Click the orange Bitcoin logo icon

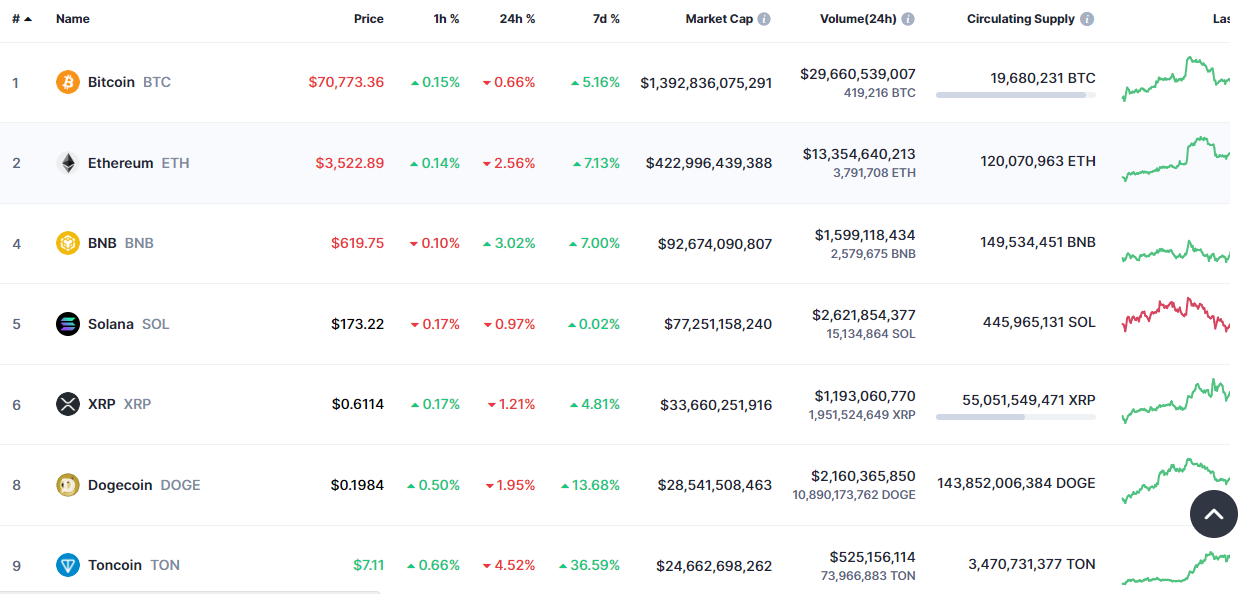68,82
